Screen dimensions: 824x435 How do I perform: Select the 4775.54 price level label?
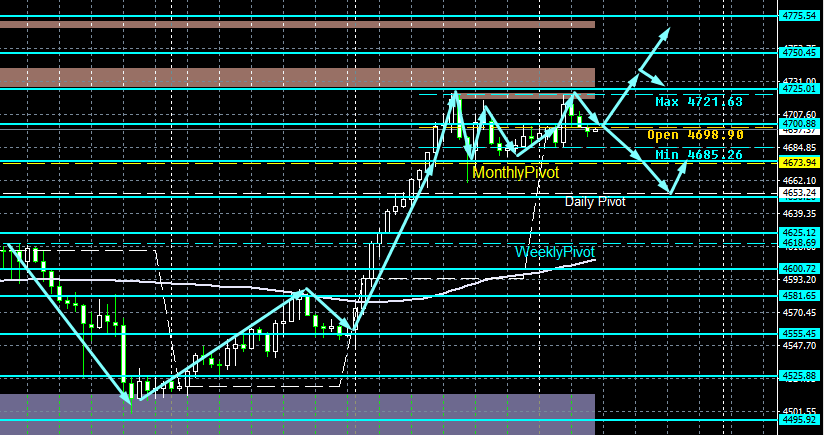tap(799, 16)
